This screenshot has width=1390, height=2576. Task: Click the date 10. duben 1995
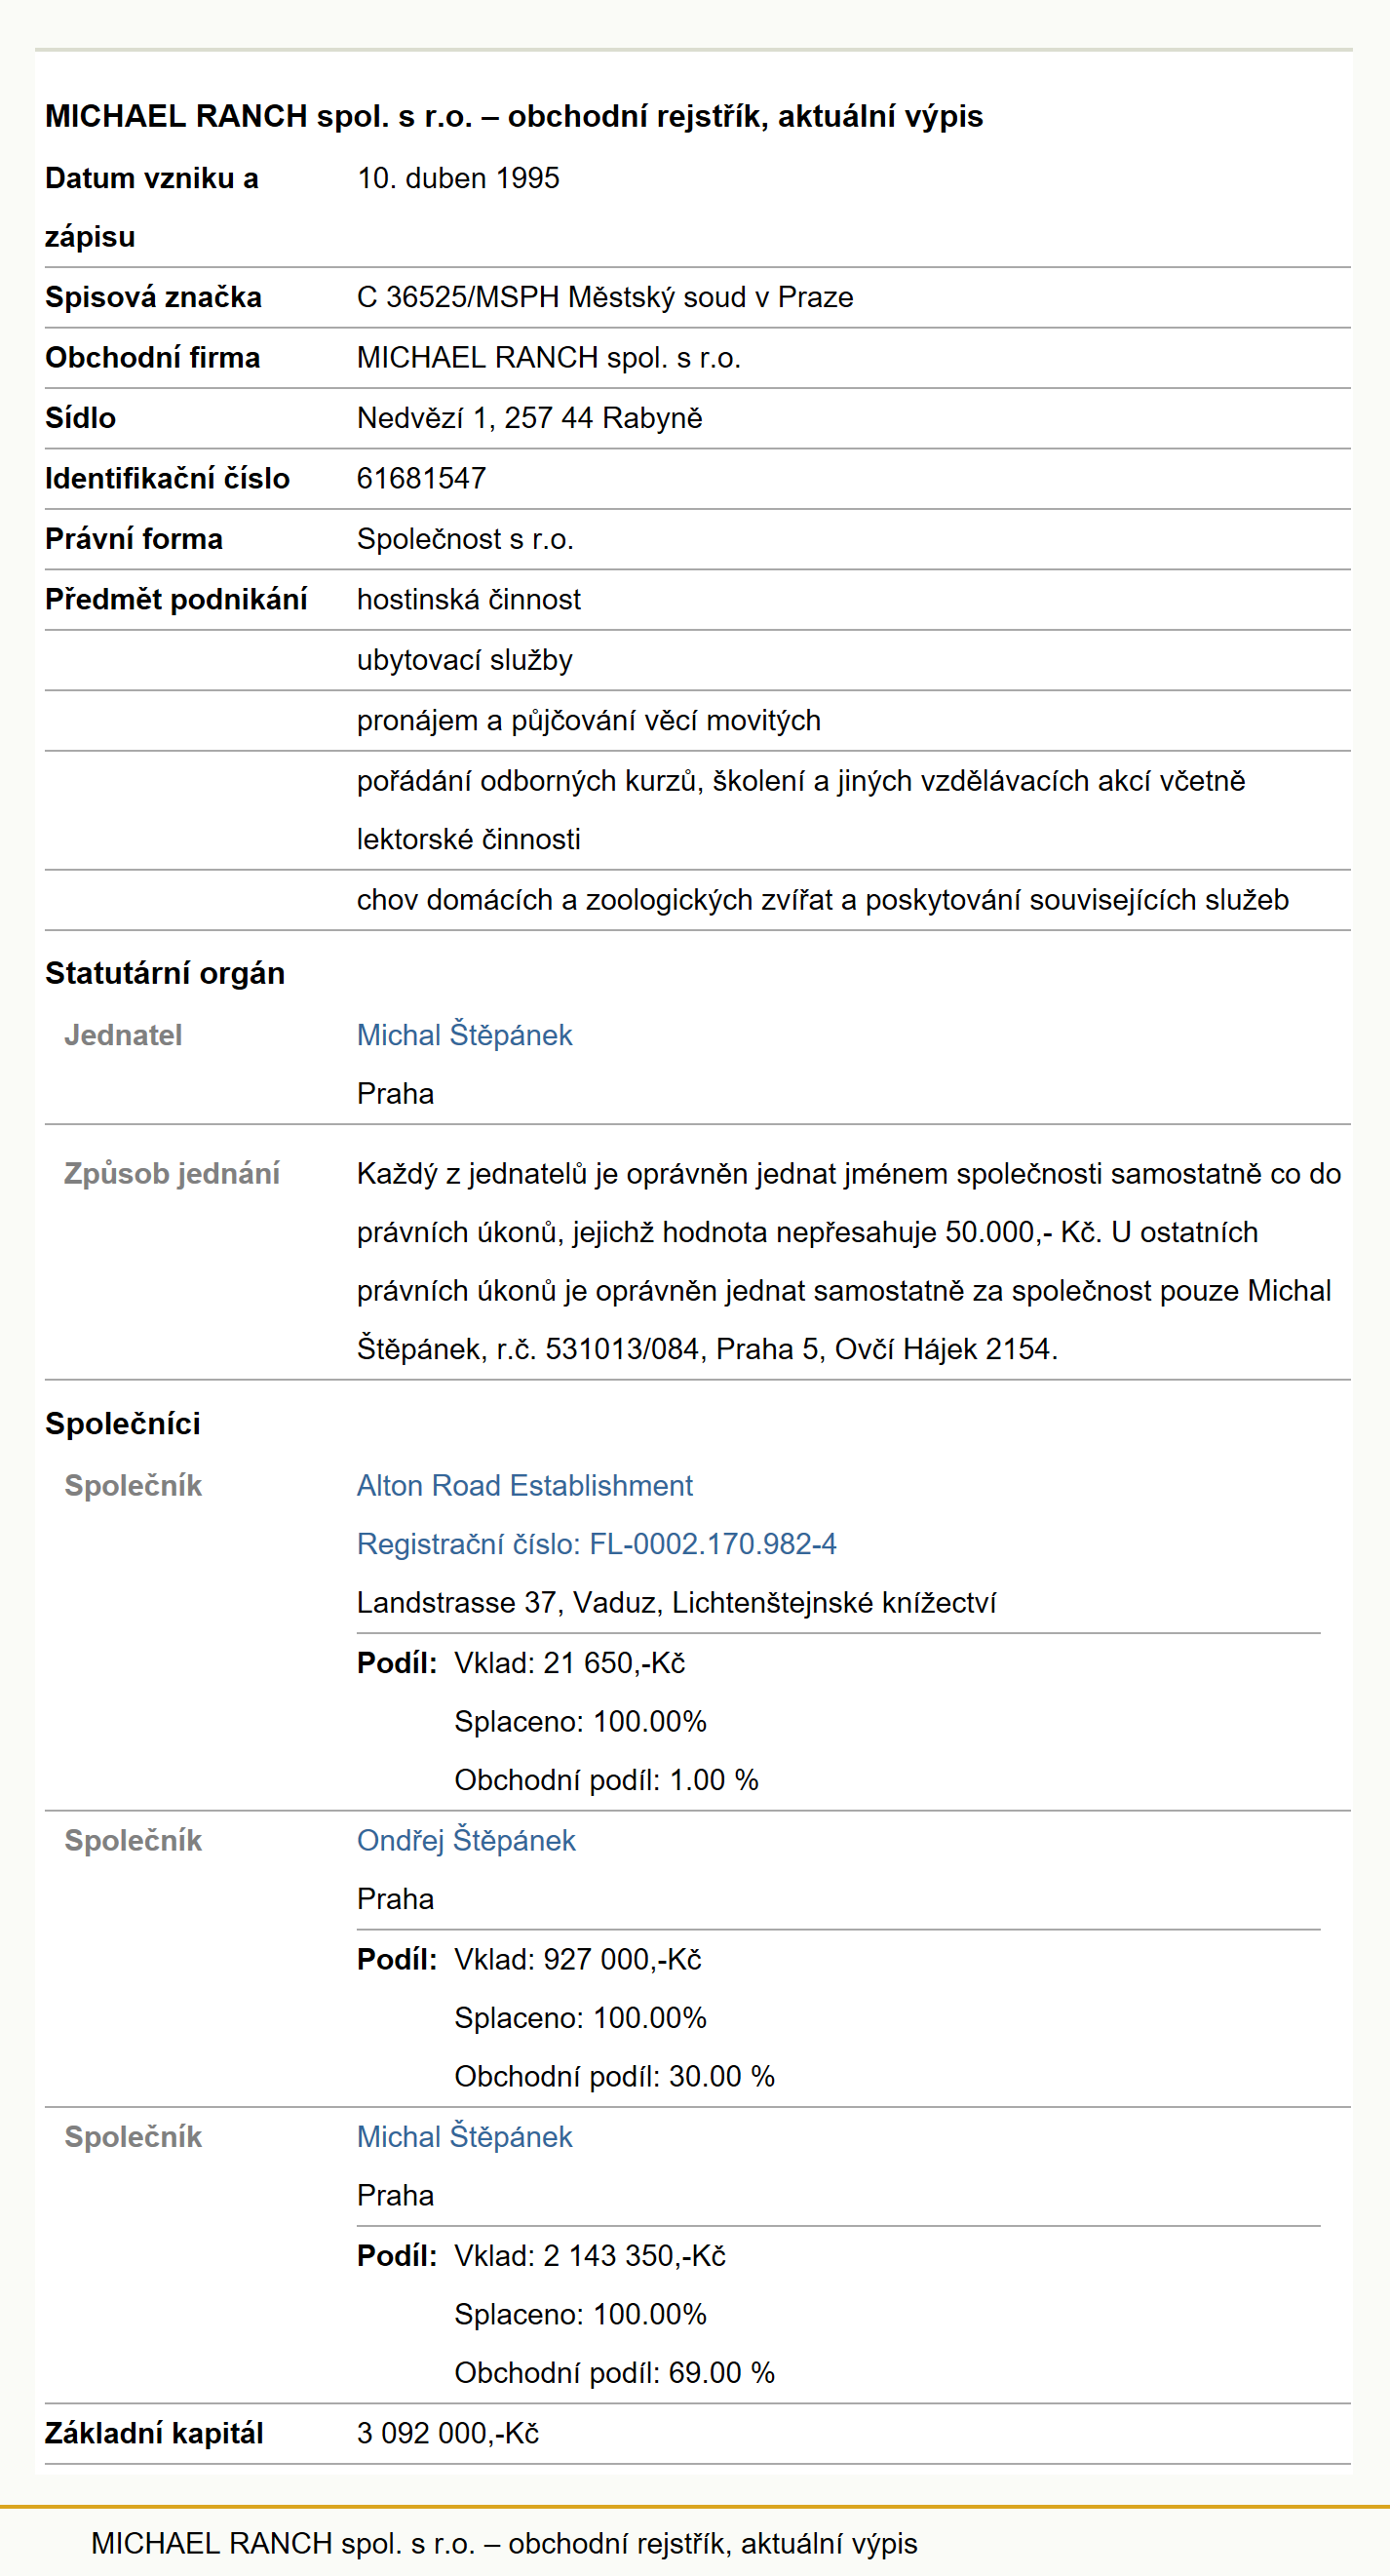pyautogui.click(x=458, y=178)
